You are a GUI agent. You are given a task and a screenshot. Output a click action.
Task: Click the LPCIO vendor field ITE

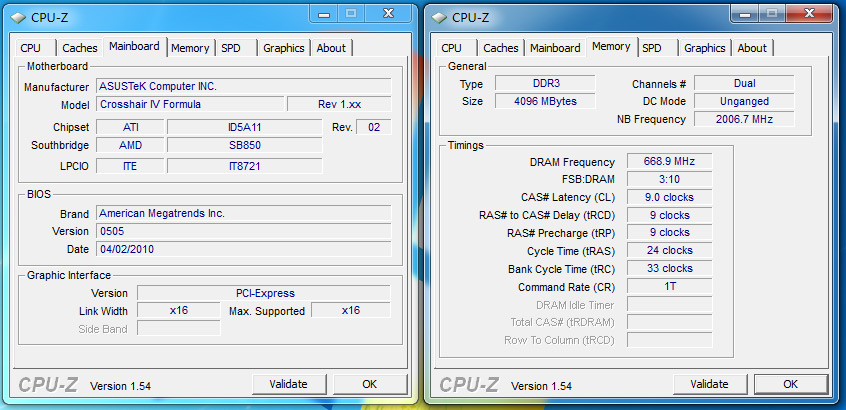point(130,166)
